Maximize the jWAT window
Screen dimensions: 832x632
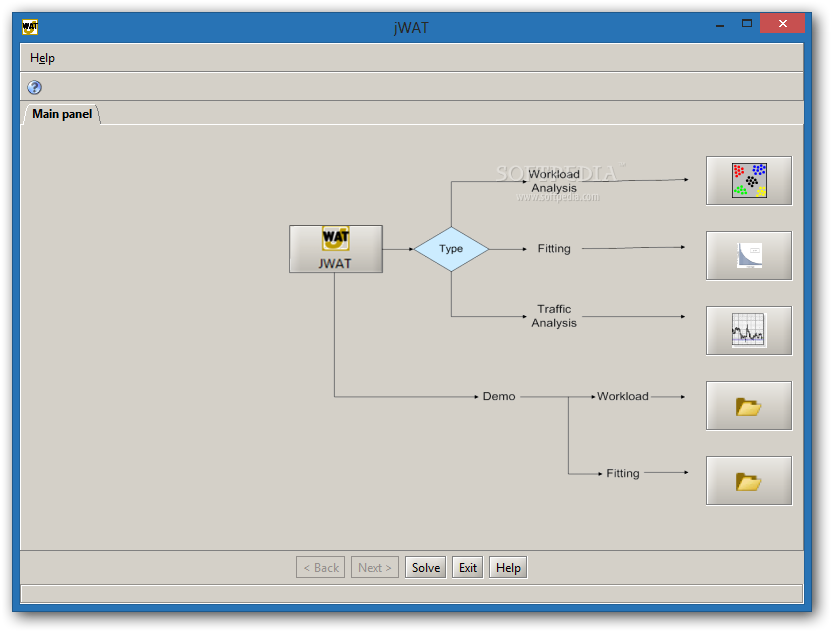[747, 23]
